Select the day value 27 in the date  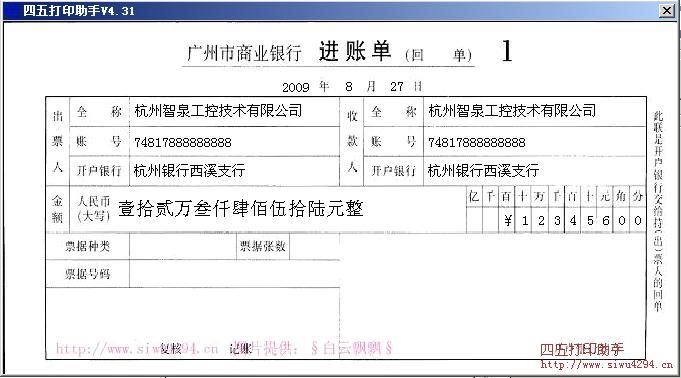[397, 87]
